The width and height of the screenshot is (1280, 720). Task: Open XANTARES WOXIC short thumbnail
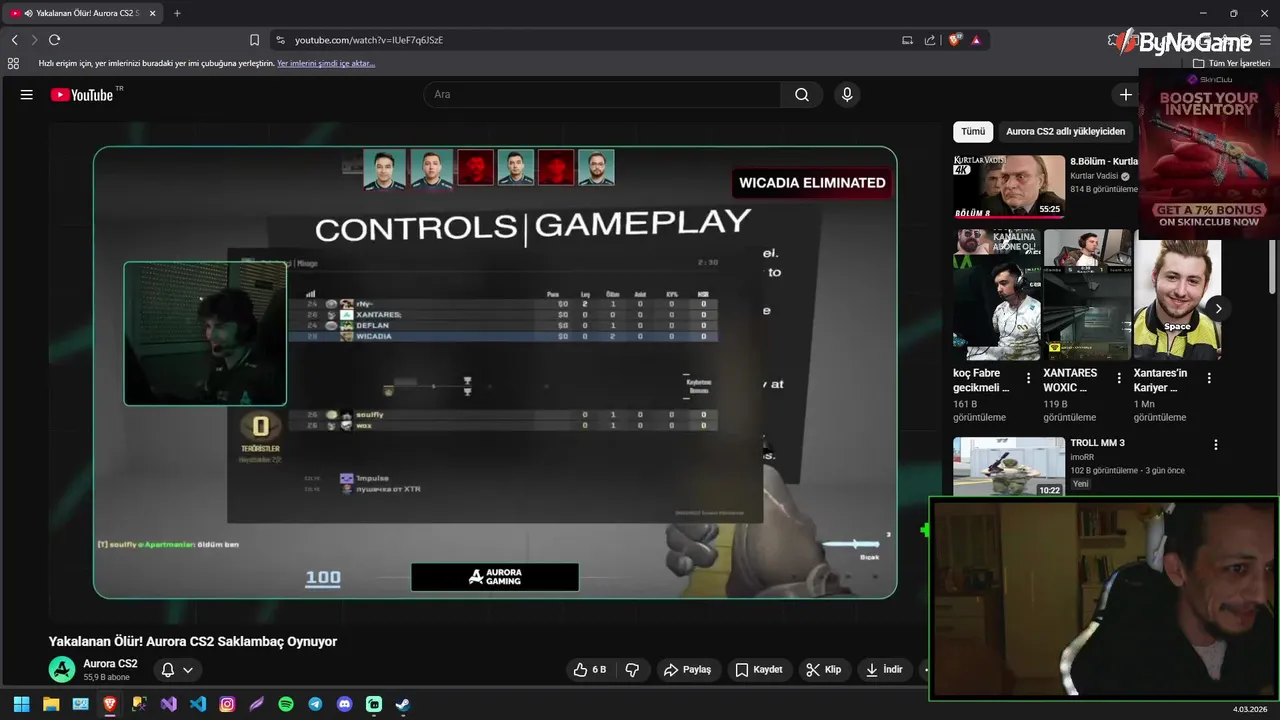(x=1087, y=294)
